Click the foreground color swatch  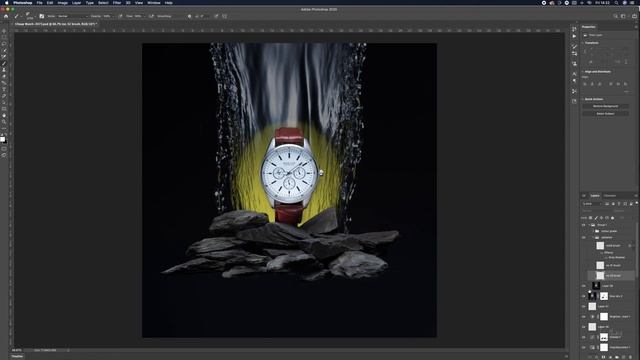[2, 139]
